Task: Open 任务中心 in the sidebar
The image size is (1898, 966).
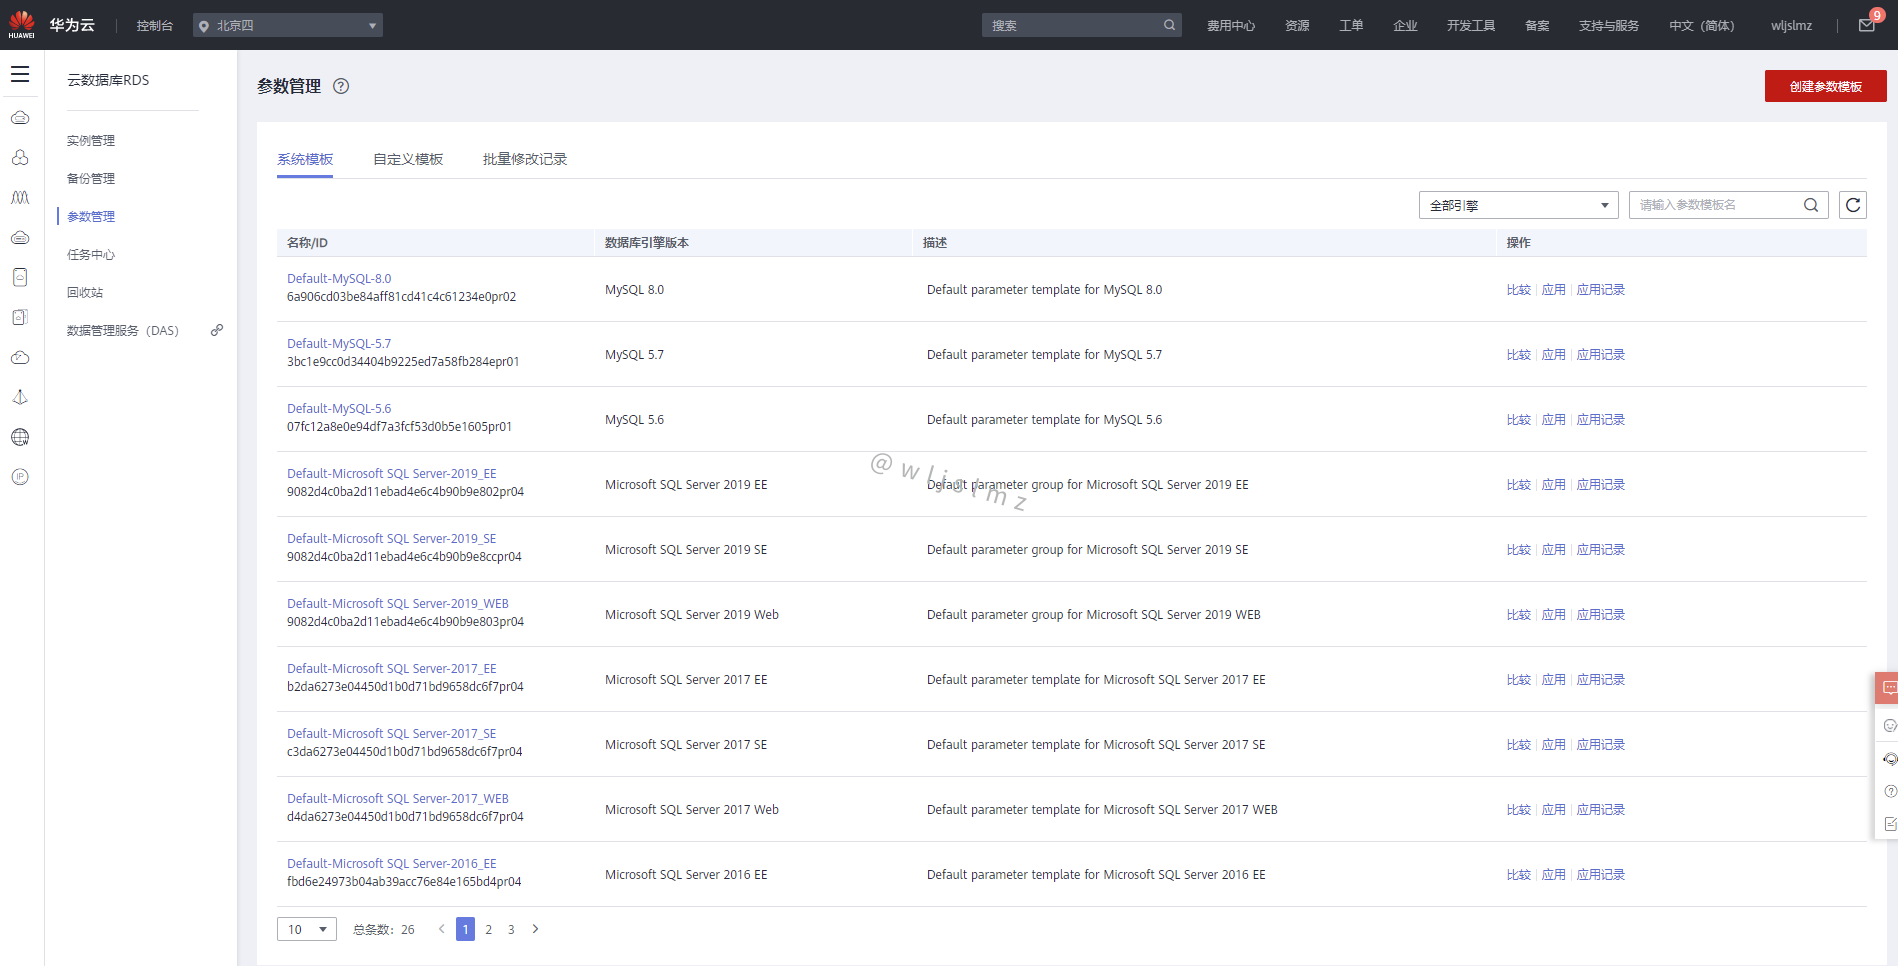Action: pyautogui.click(x=91, y=255)
